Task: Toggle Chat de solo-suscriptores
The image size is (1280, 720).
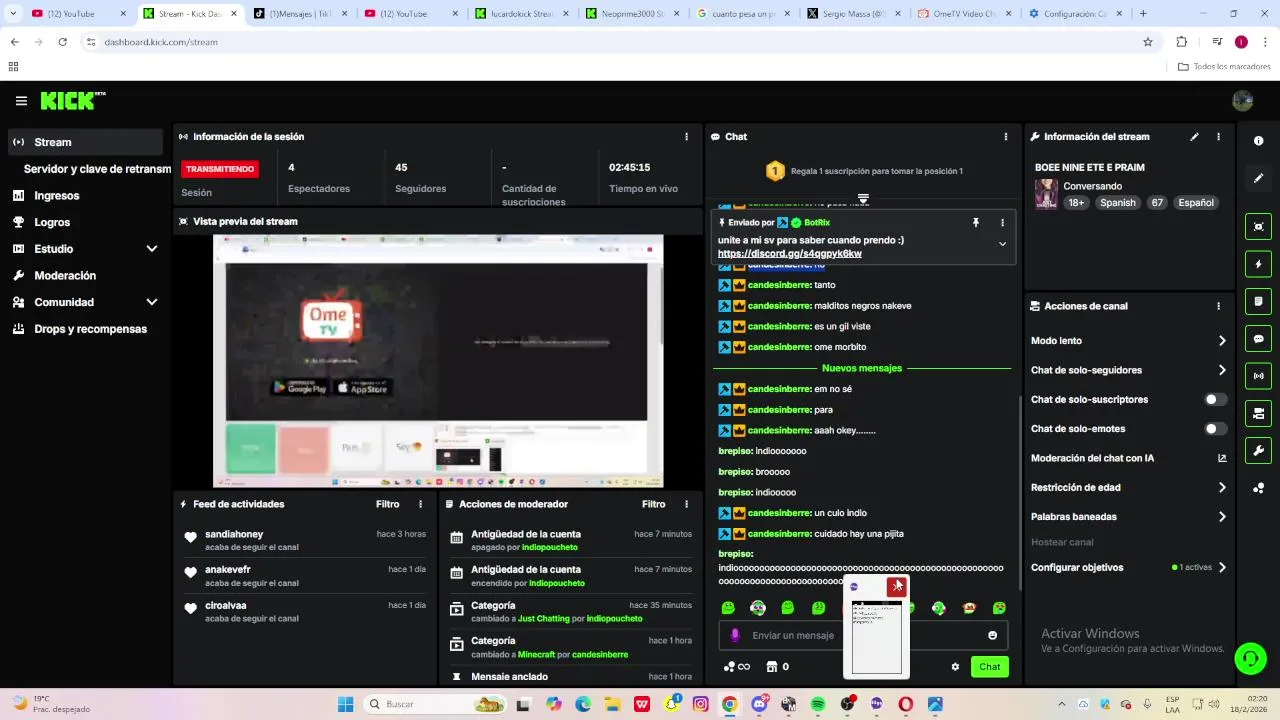Action: coord(1215,400)
